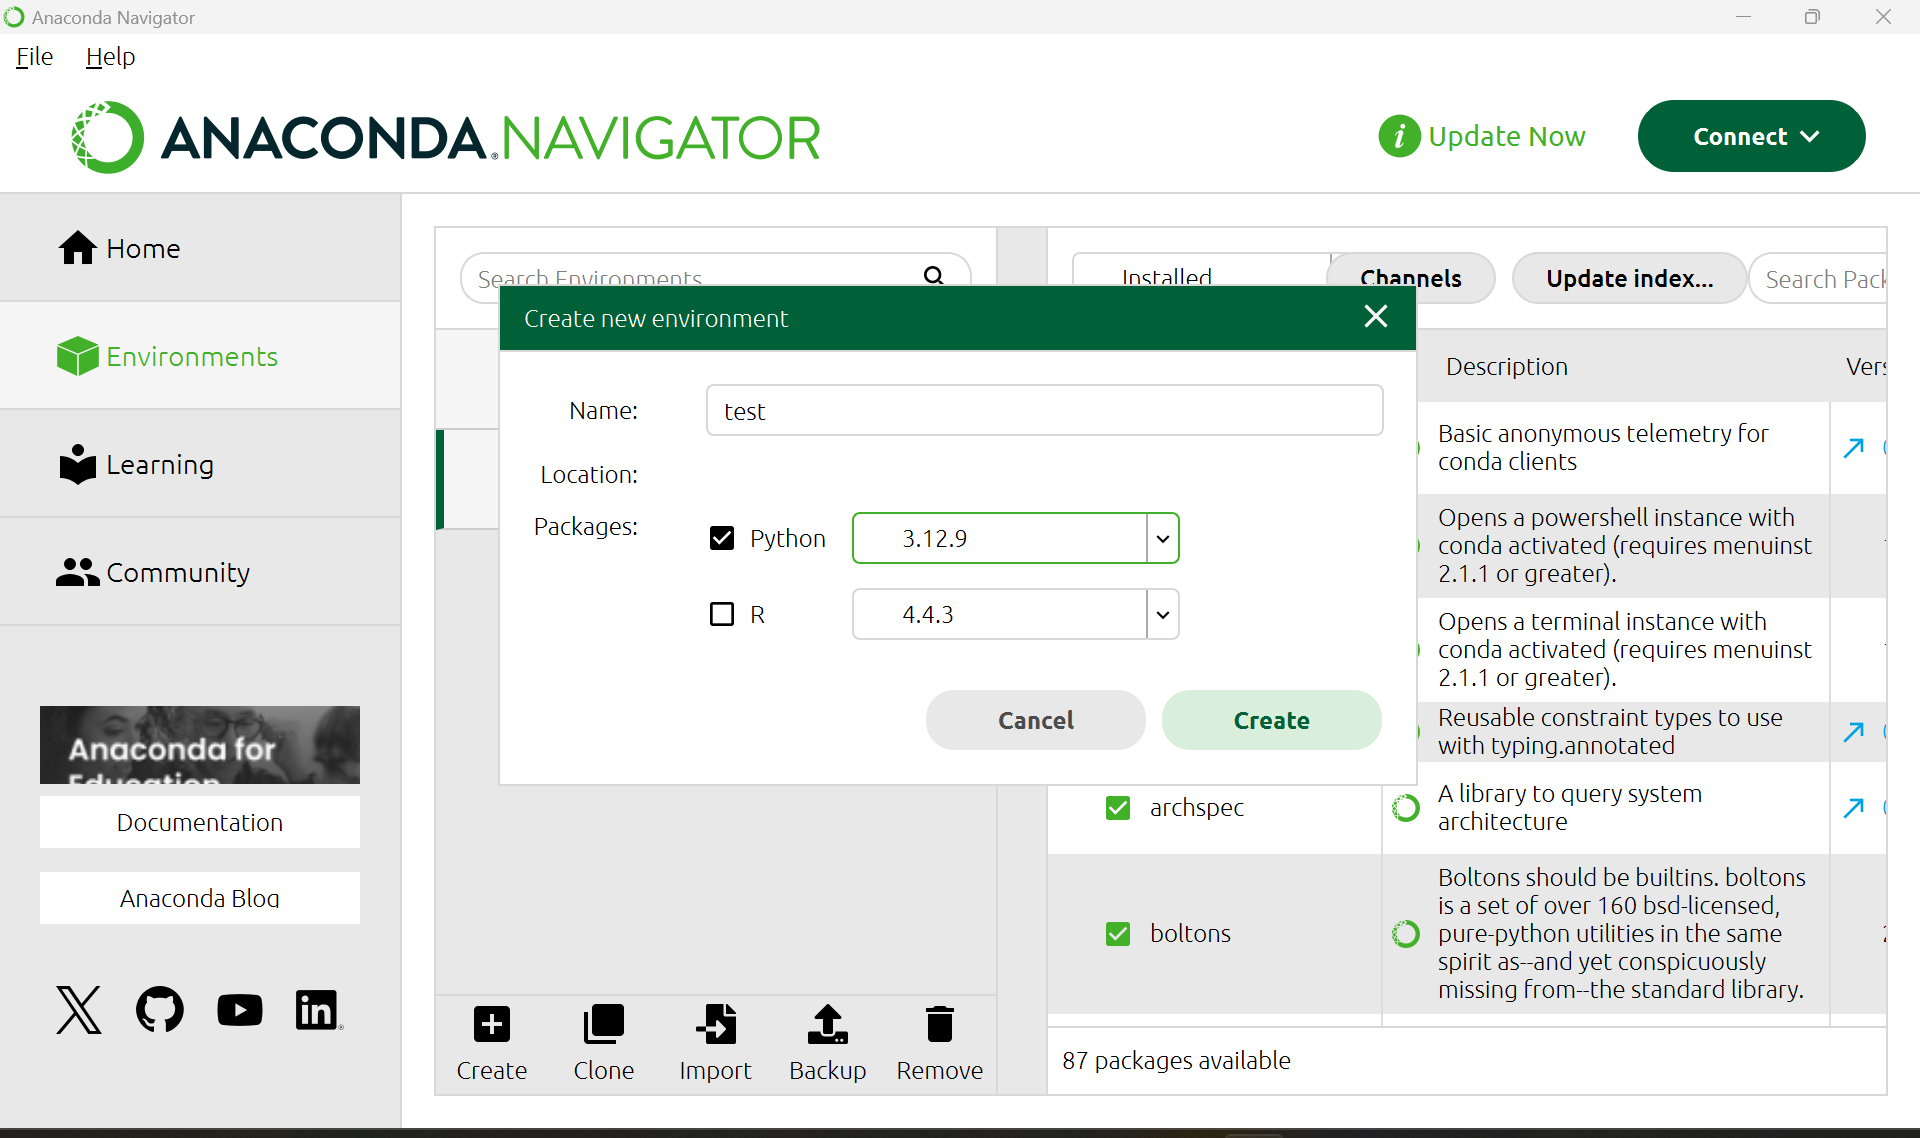This screenshot has height=1138, width=1920.
Task: Expand the R version dropdown
Action: point(1162,614)
